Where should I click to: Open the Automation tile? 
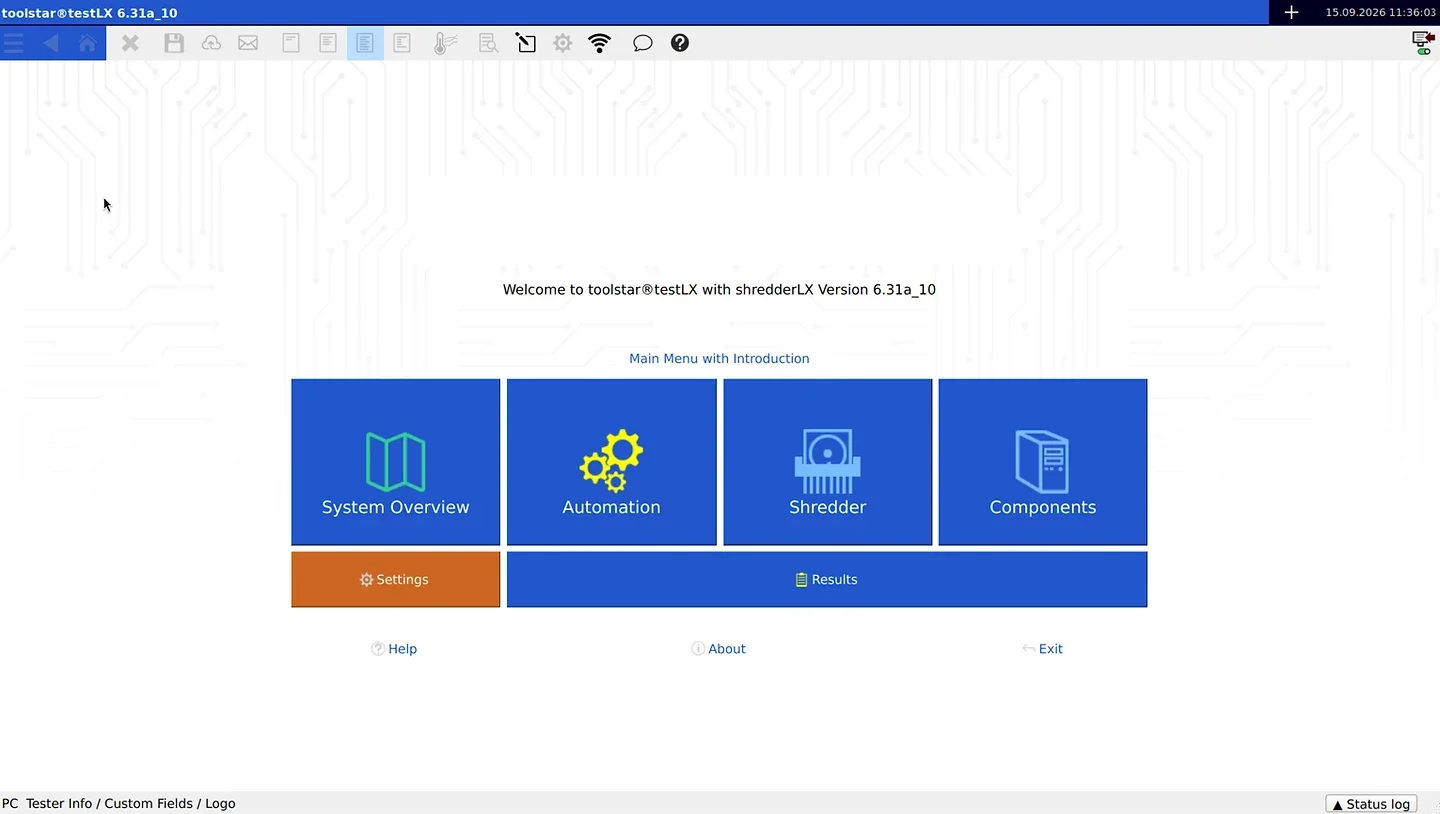[612, 462]
